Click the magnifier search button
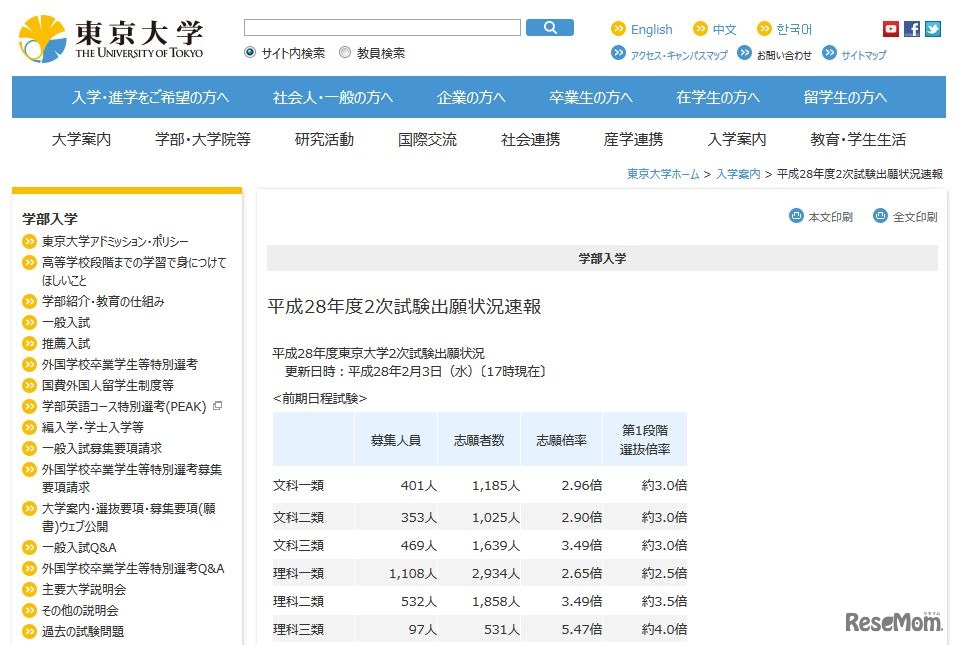 [549, 28]
